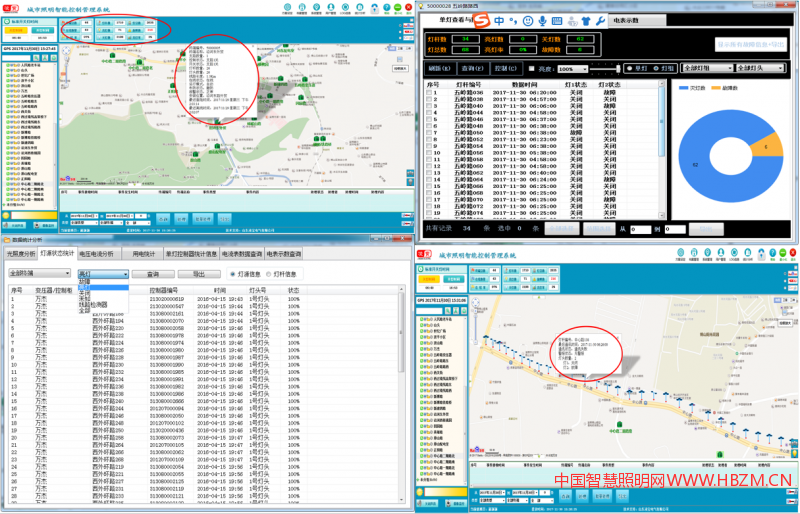The image size is (800, 514).
Task: Open the 全部灯组 dropdown
Action: point(706,68)
